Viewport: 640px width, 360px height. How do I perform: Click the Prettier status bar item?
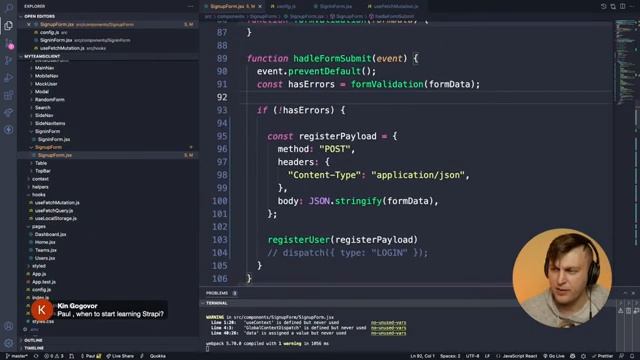[x=602, y=356]
